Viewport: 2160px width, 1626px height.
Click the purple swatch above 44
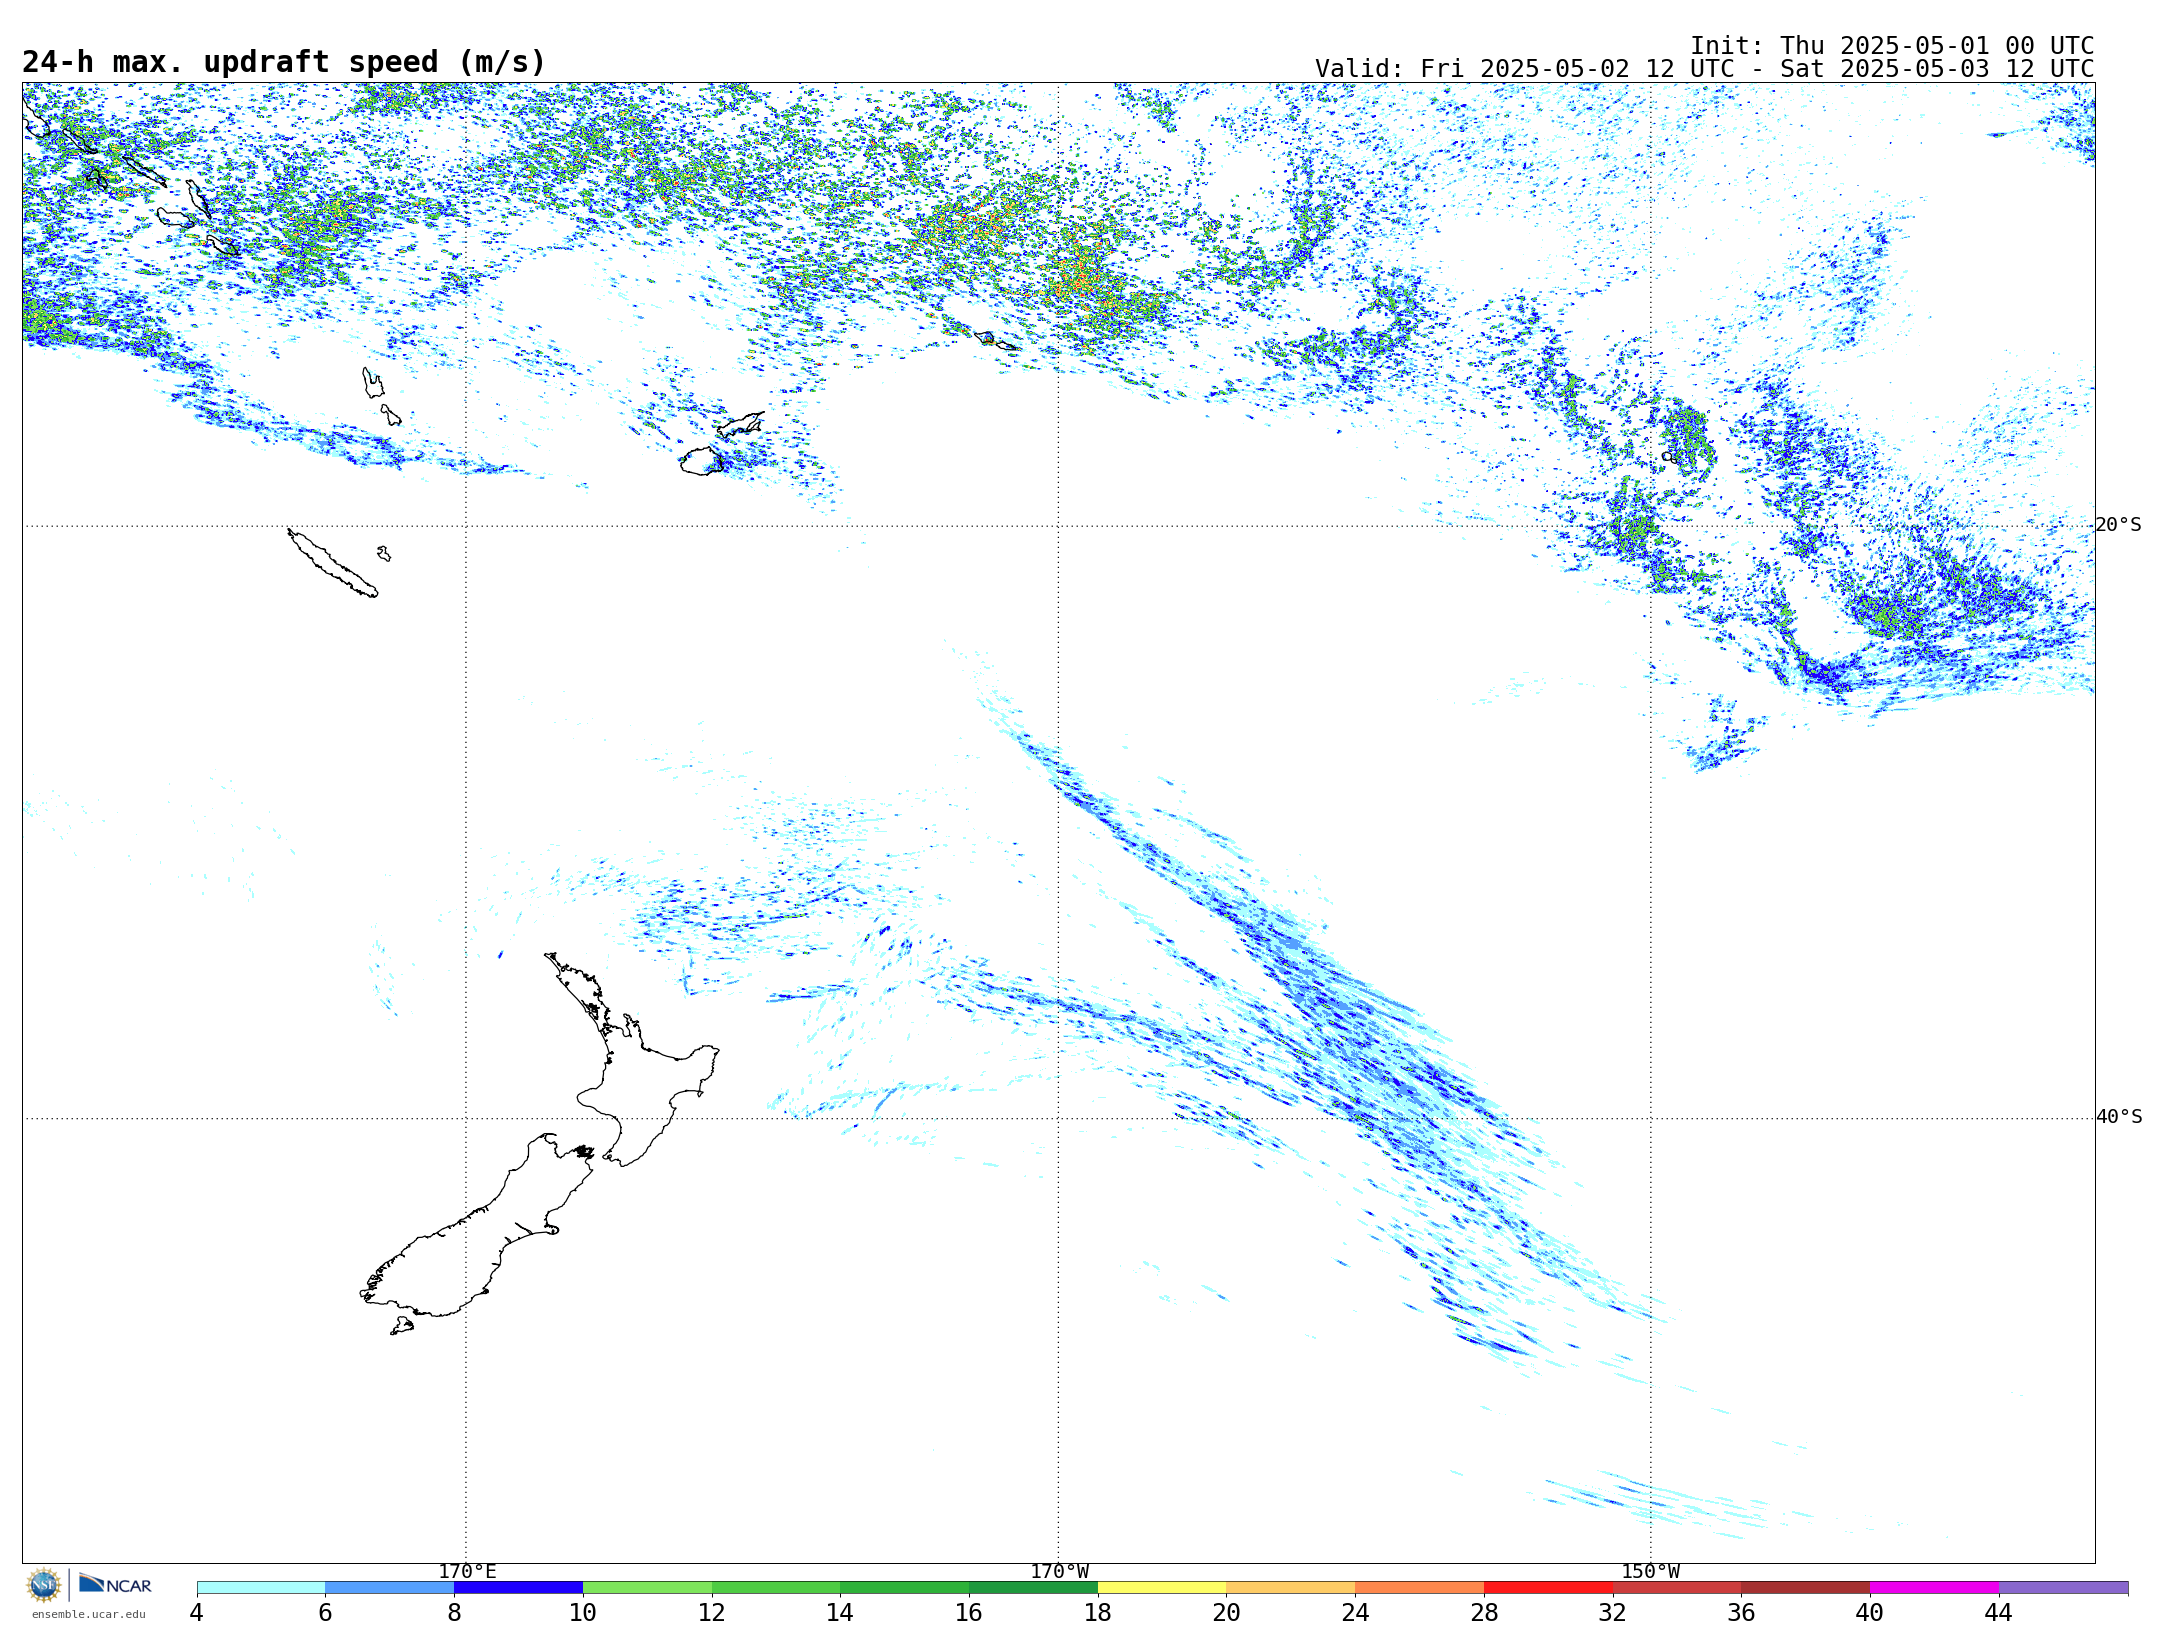point(2063,1588)
